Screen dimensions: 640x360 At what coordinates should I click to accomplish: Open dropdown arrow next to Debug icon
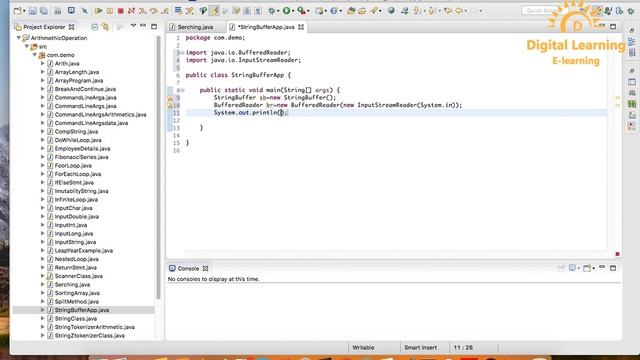(278, 11)
